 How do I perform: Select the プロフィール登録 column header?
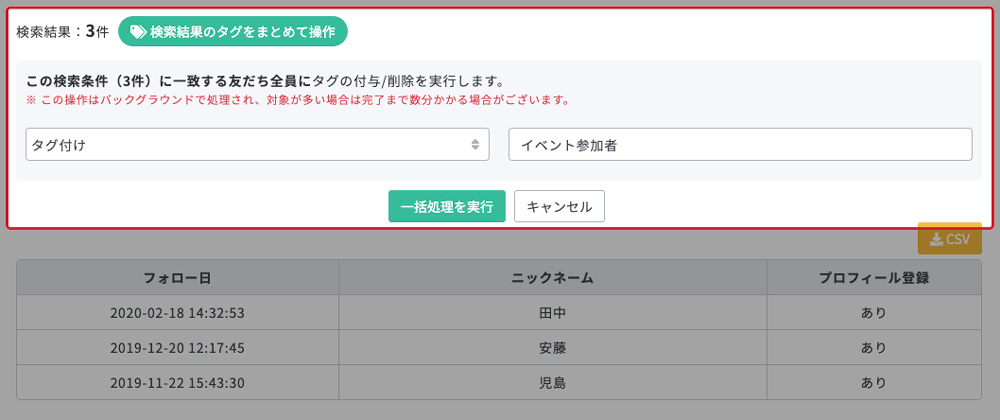coord(874,277)
